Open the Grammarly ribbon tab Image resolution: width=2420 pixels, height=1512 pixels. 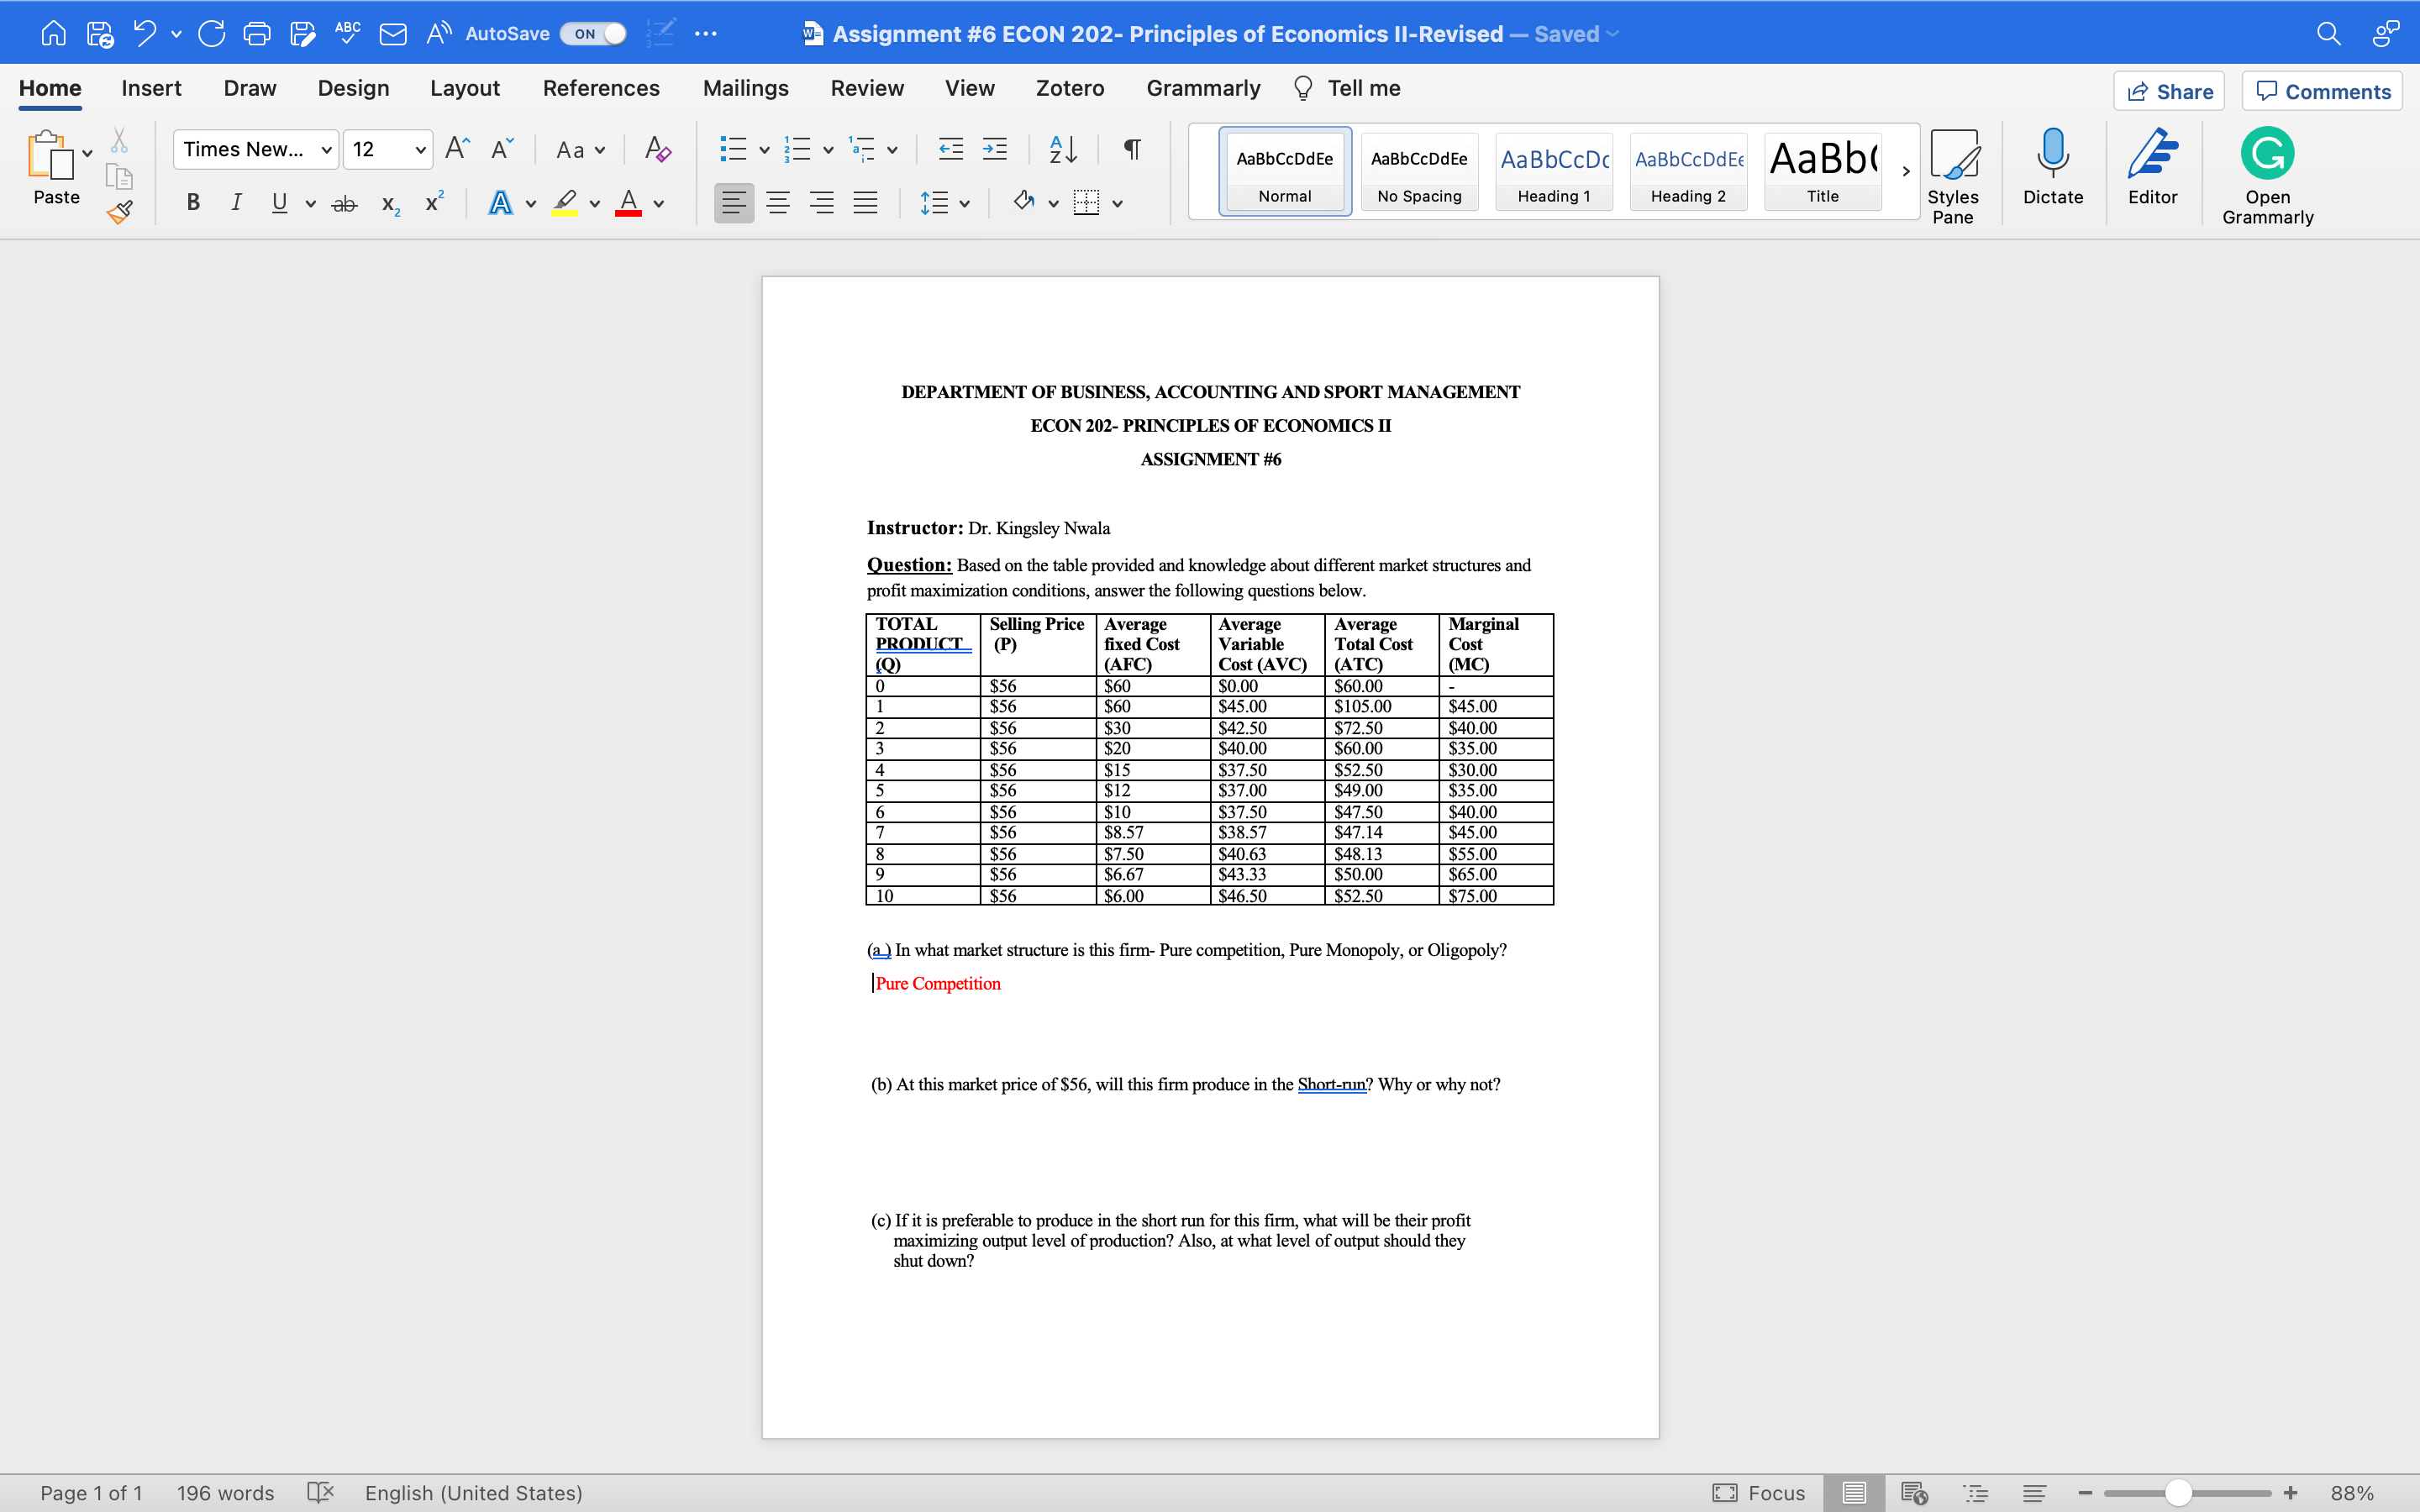tap(1202, 88)
